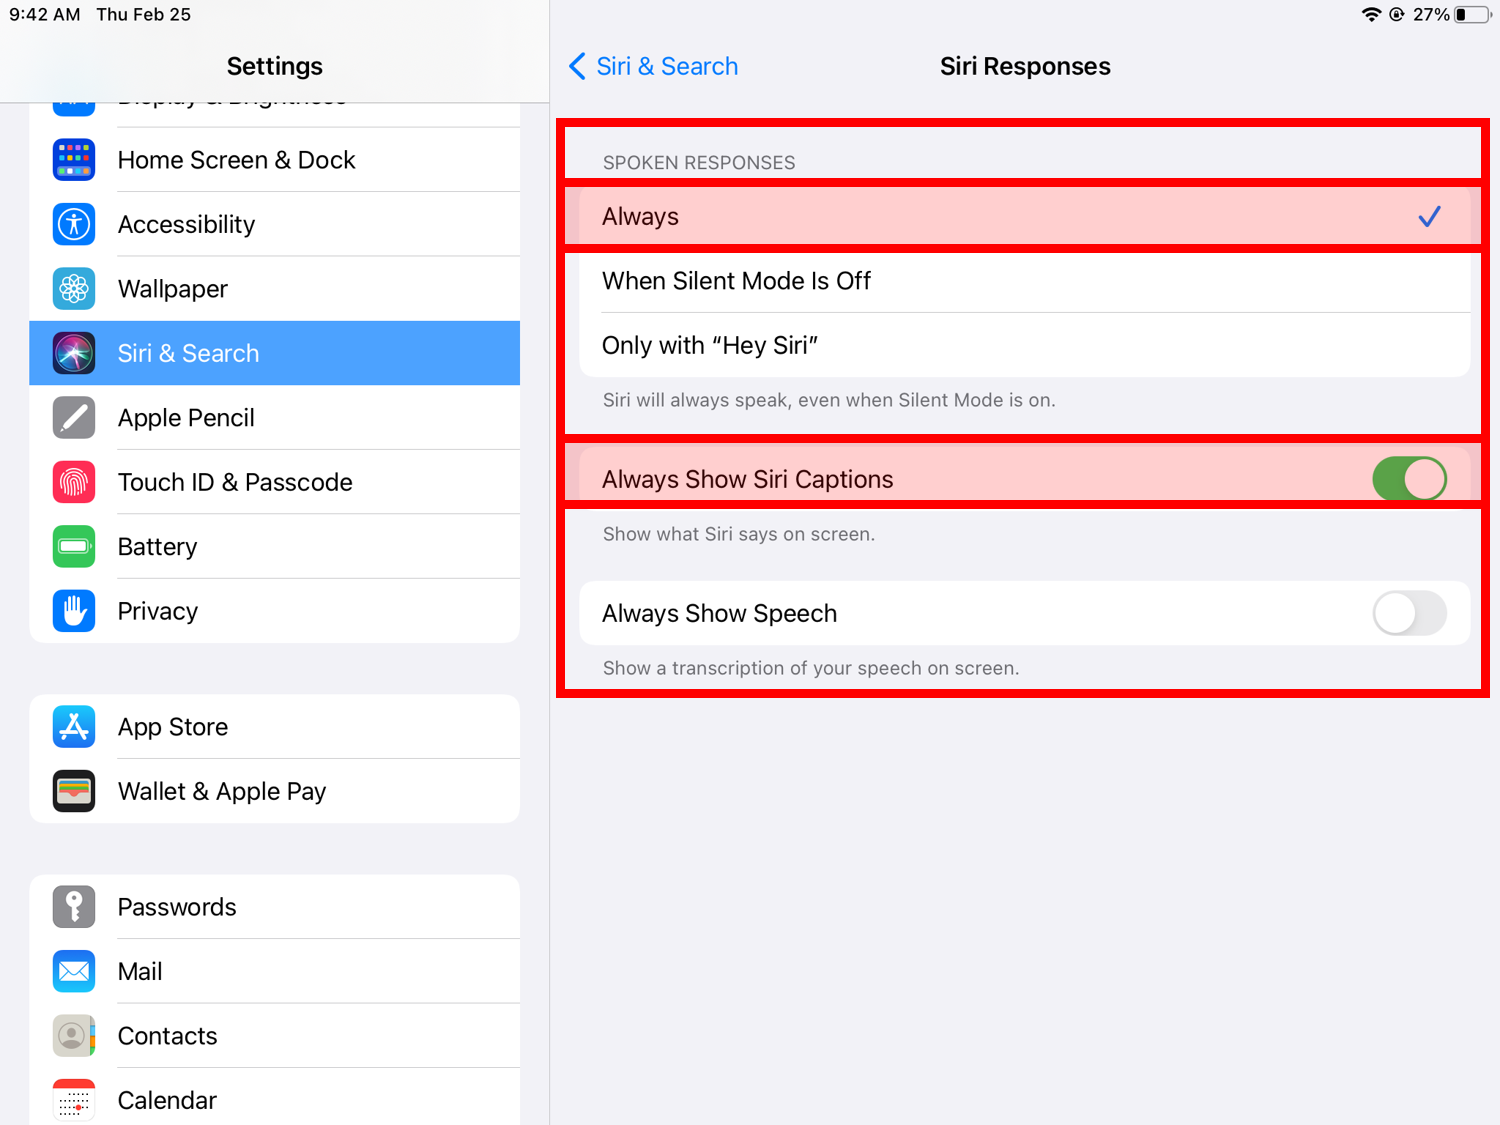The width and height of the screenshot is (1500, 1125).
Task: Enable Always Show Speech switch
Action: 1409,613
